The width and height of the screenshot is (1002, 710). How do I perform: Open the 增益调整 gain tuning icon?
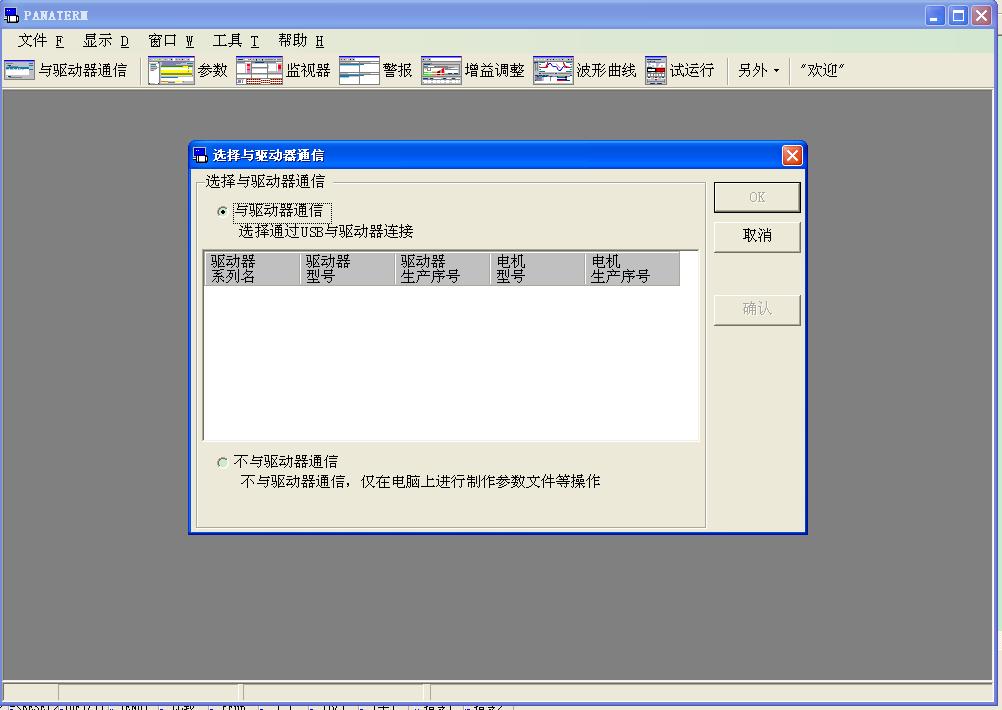pos(441,70)
